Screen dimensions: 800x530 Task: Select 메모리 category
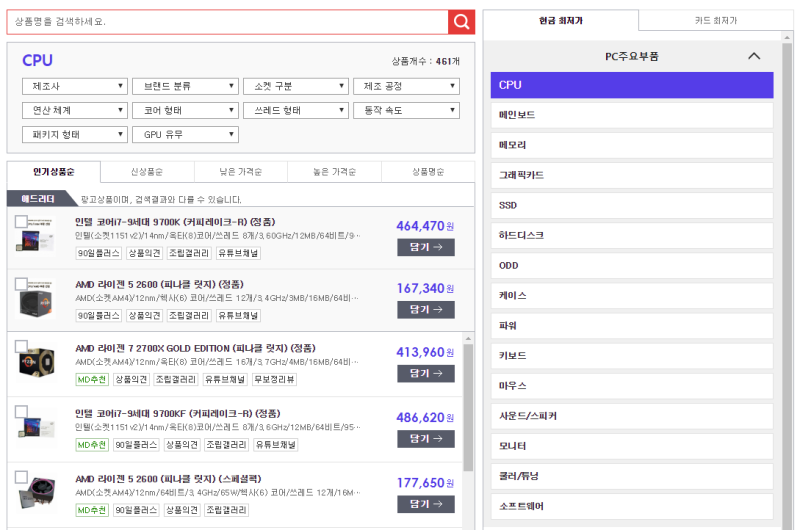(632, 145)
